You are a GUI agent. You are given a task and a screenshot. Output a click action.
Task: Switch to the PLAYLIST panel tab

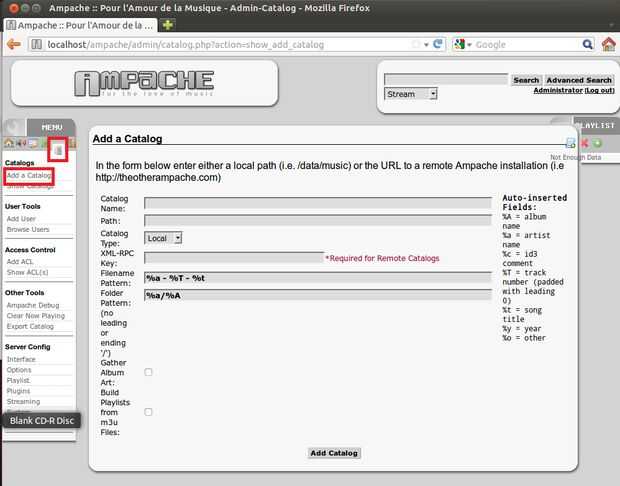(597, 126)
